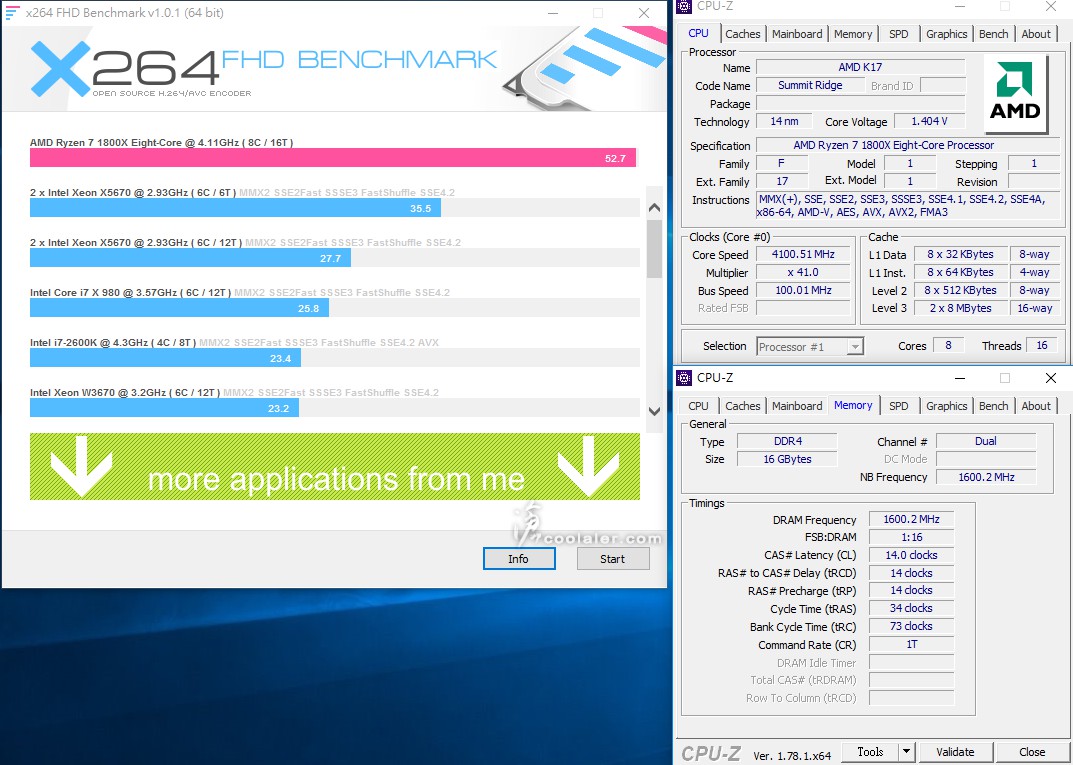Click the benchmark results scrollbar thumb
Image resolution: width=1073 pixels, height=765 pixels.
(654, 249)
